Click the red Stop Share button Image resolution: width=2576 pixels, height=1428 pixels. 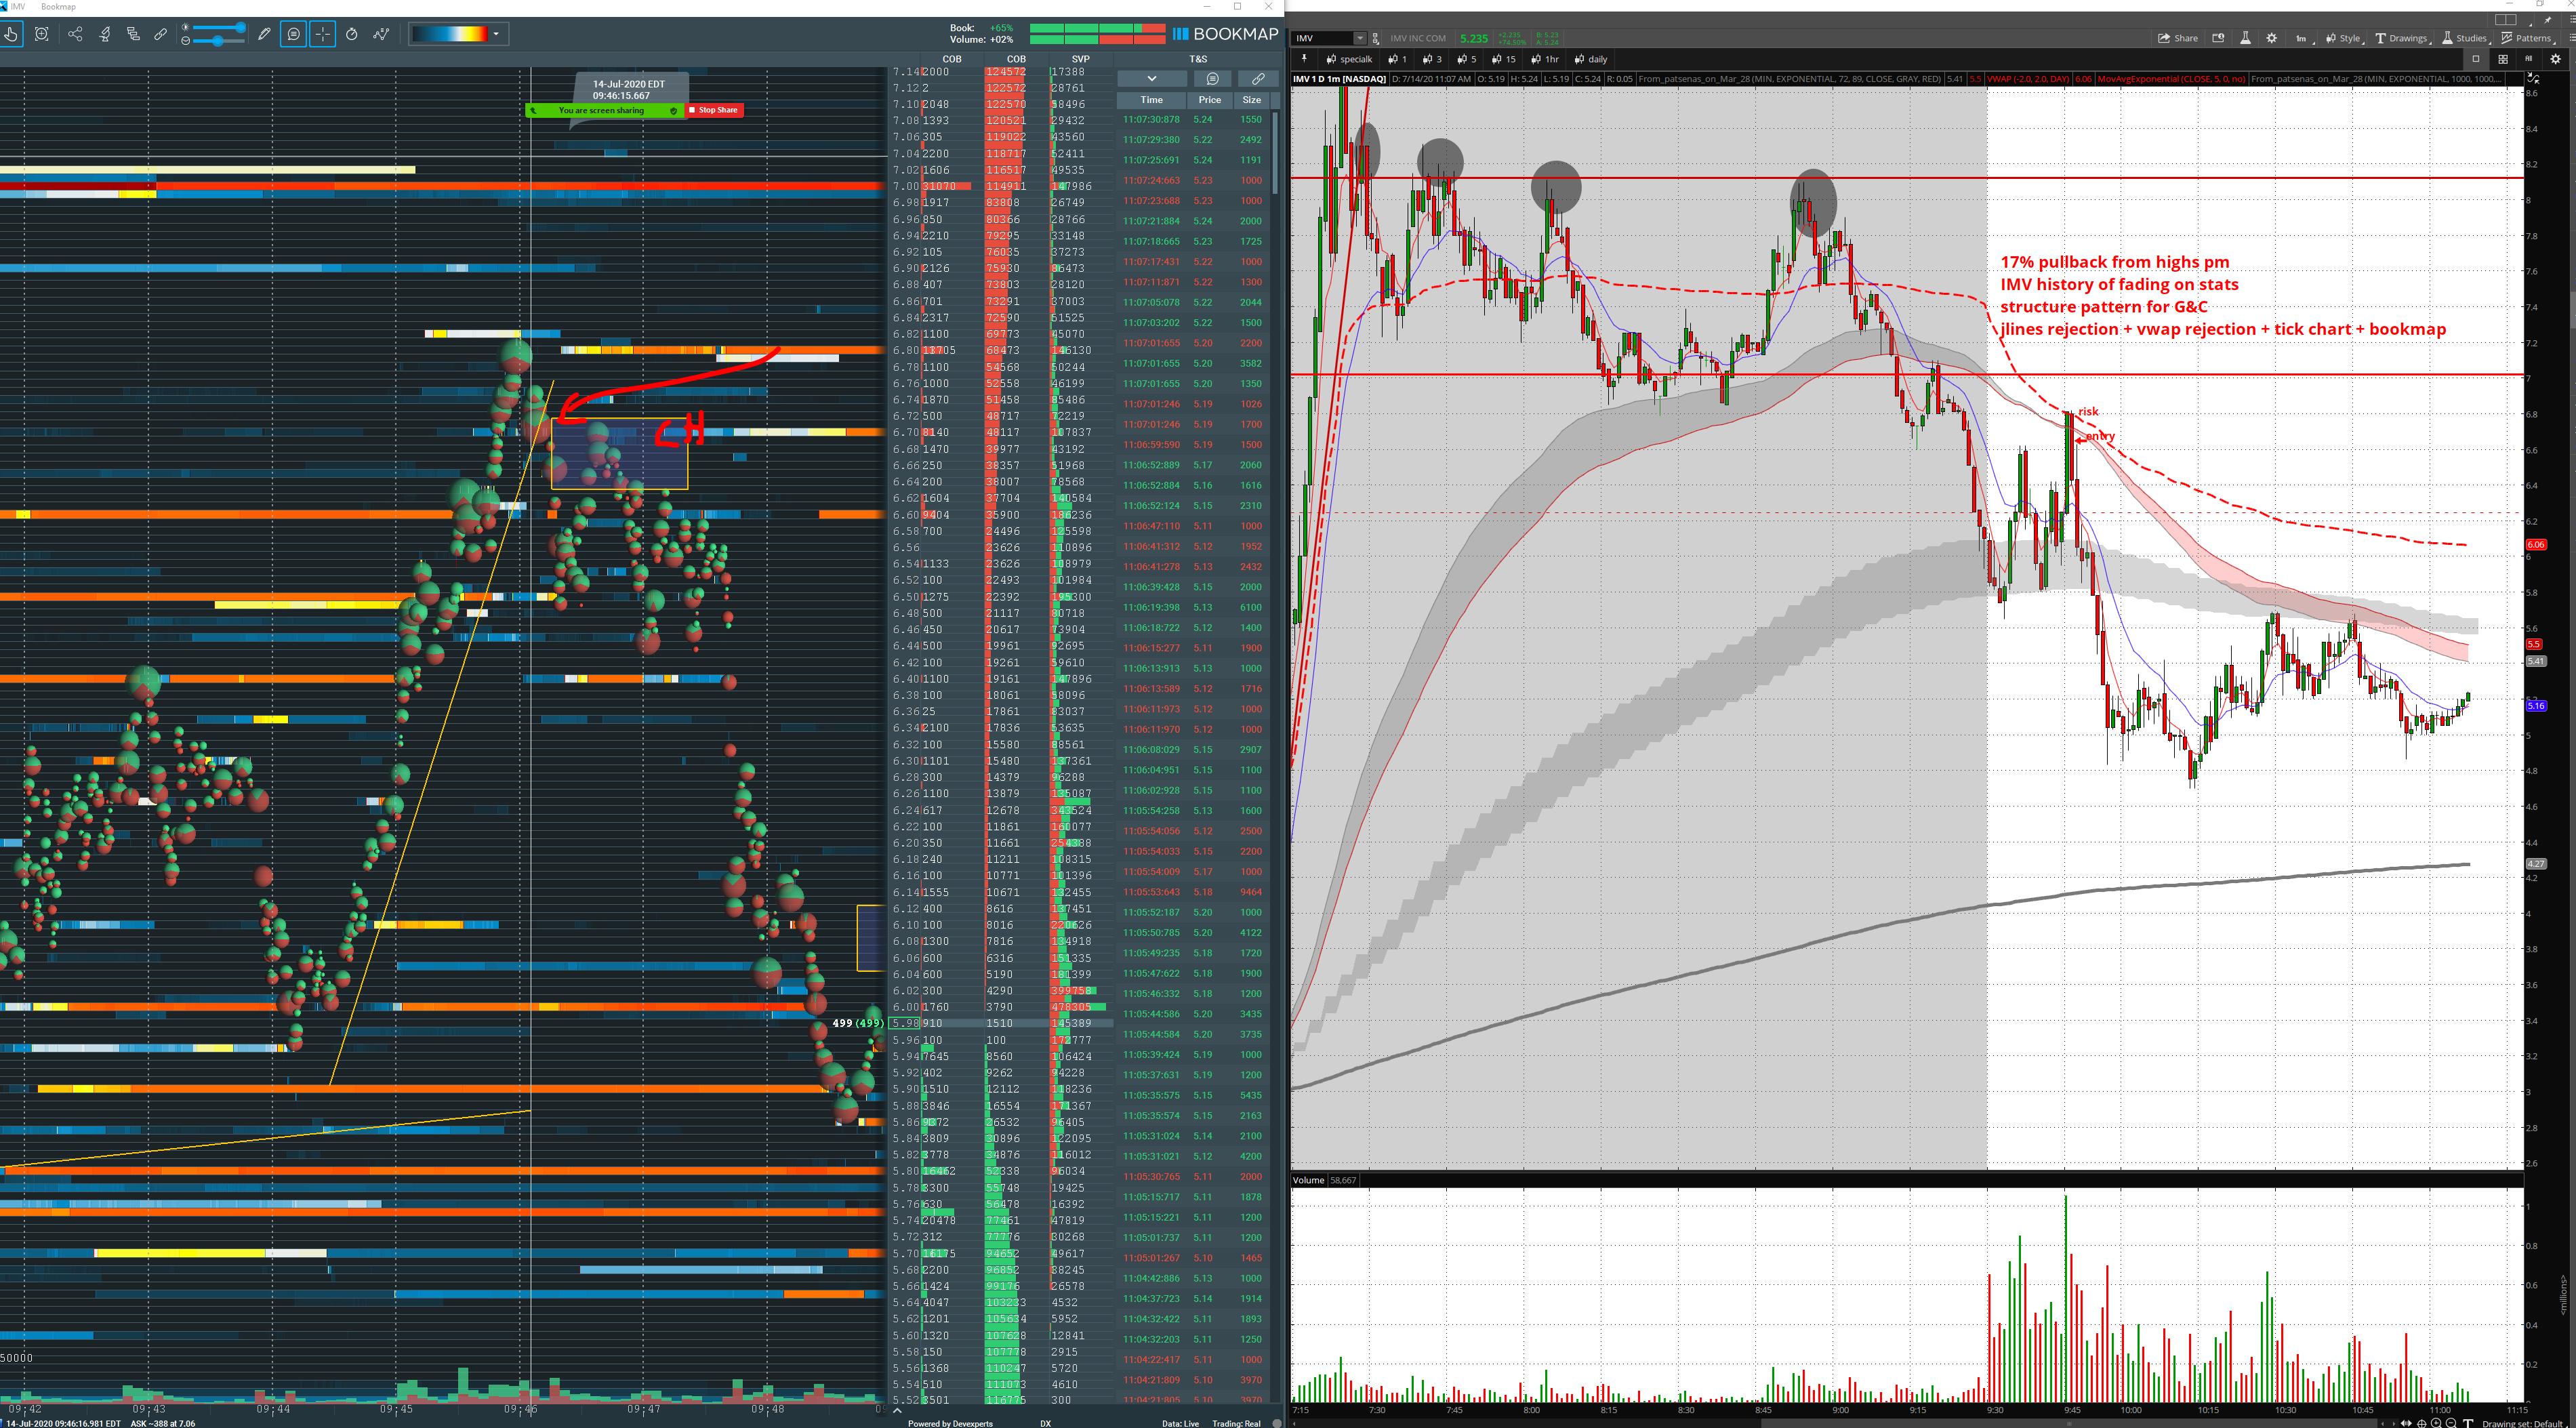pyautogui.click(x=713, y=110)
